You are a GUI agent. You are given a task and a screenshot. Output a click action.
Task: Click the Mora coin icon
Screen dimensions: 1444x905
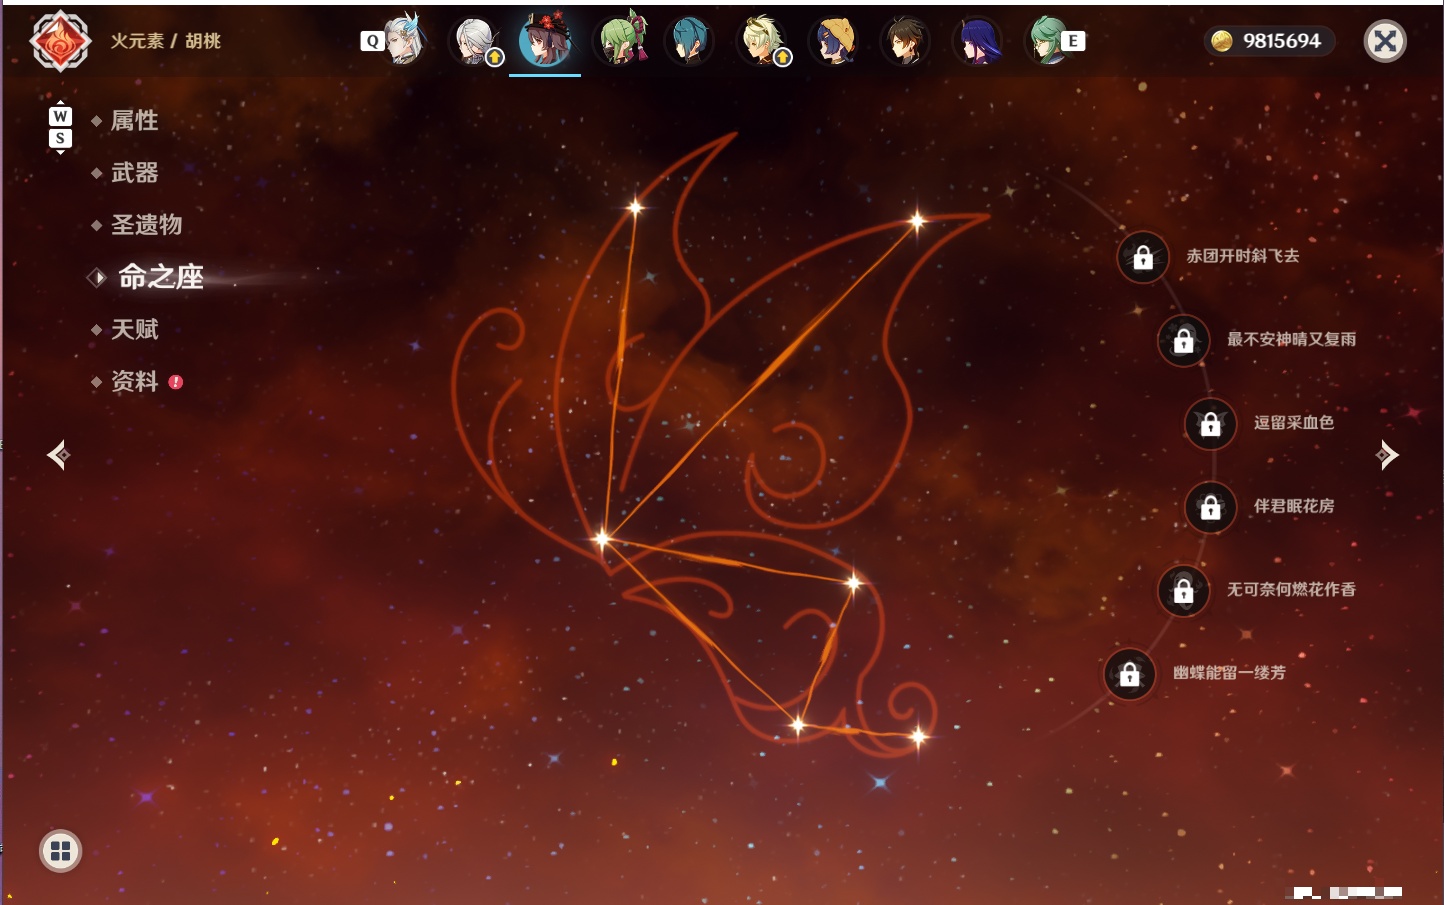pyautogui.click(x=1221, y=41)
